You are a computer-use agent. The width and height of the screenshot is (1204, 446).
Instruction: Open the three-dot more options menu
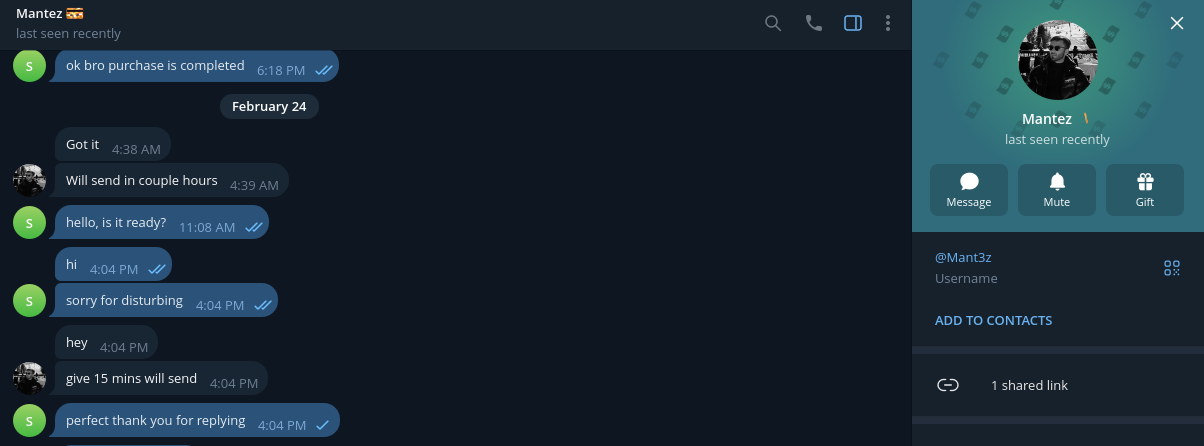tap(888, 23)
